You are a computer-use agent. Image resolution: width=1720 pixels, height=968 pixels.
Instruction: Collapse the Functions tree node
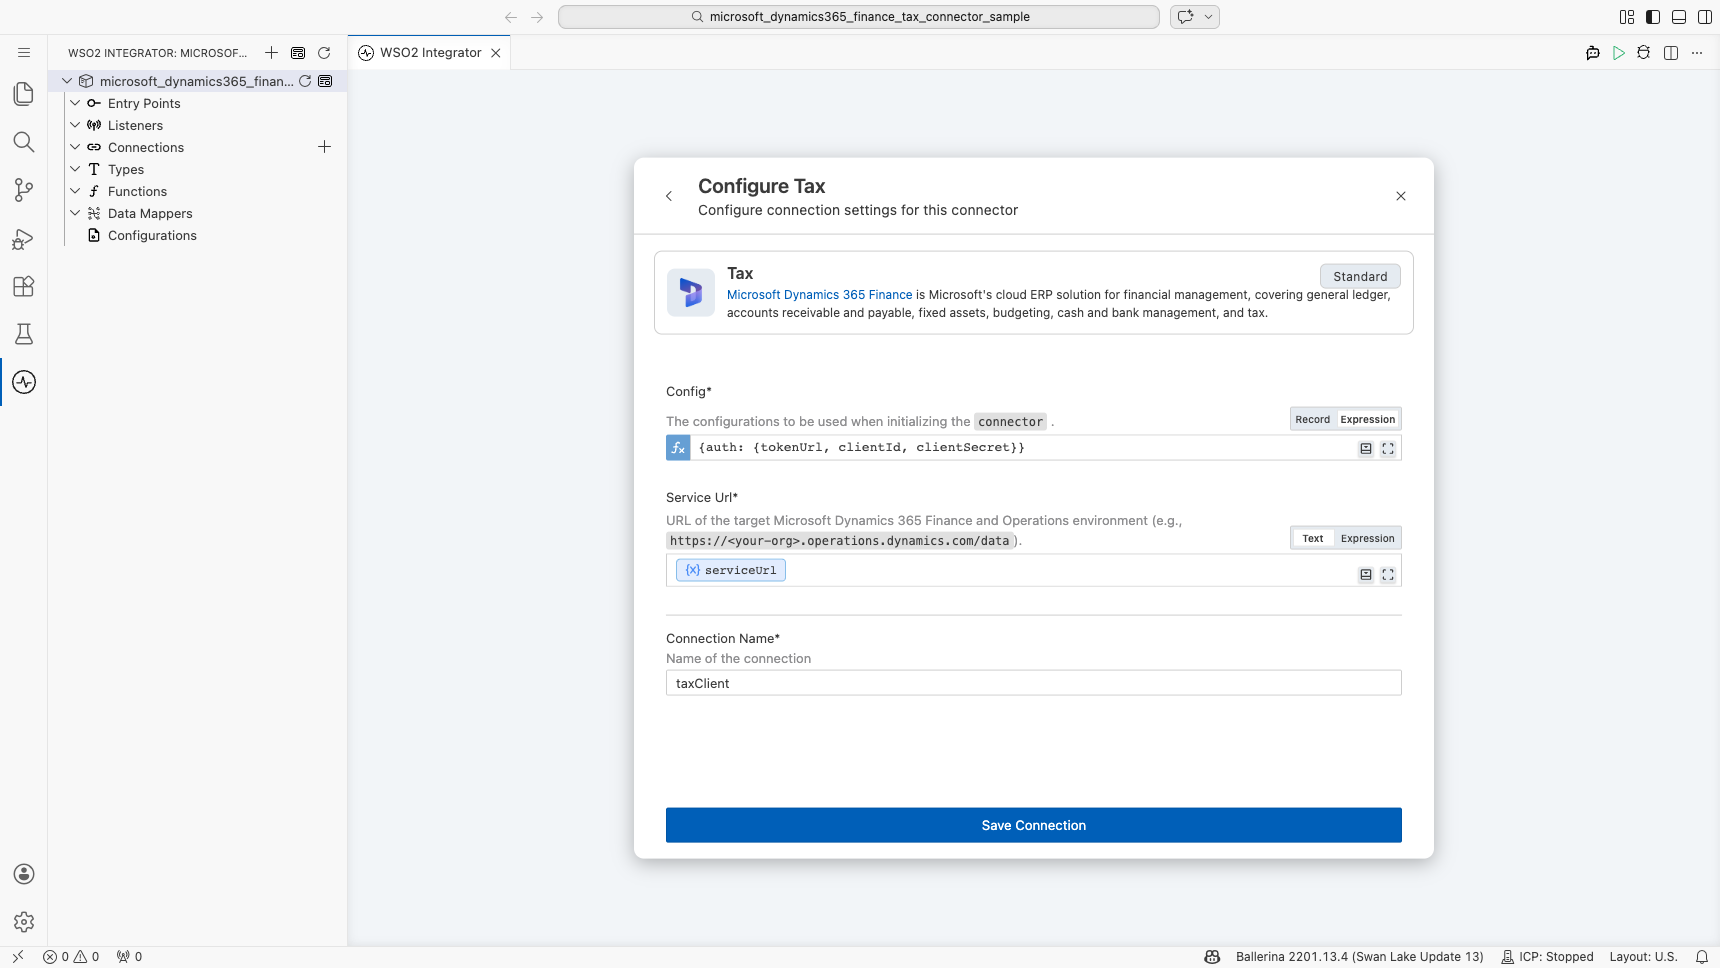click(x=75, y=191)
